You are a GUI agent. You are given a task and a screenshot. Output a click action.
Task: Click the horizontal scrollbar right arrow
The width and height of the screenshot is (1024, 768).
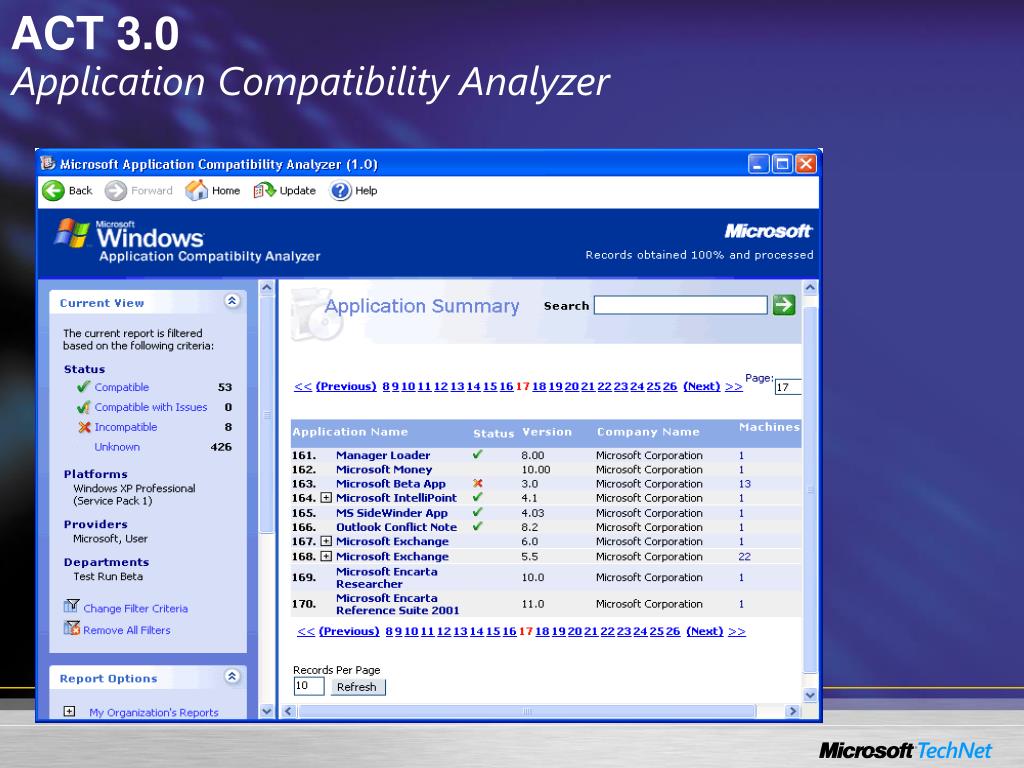793,711
